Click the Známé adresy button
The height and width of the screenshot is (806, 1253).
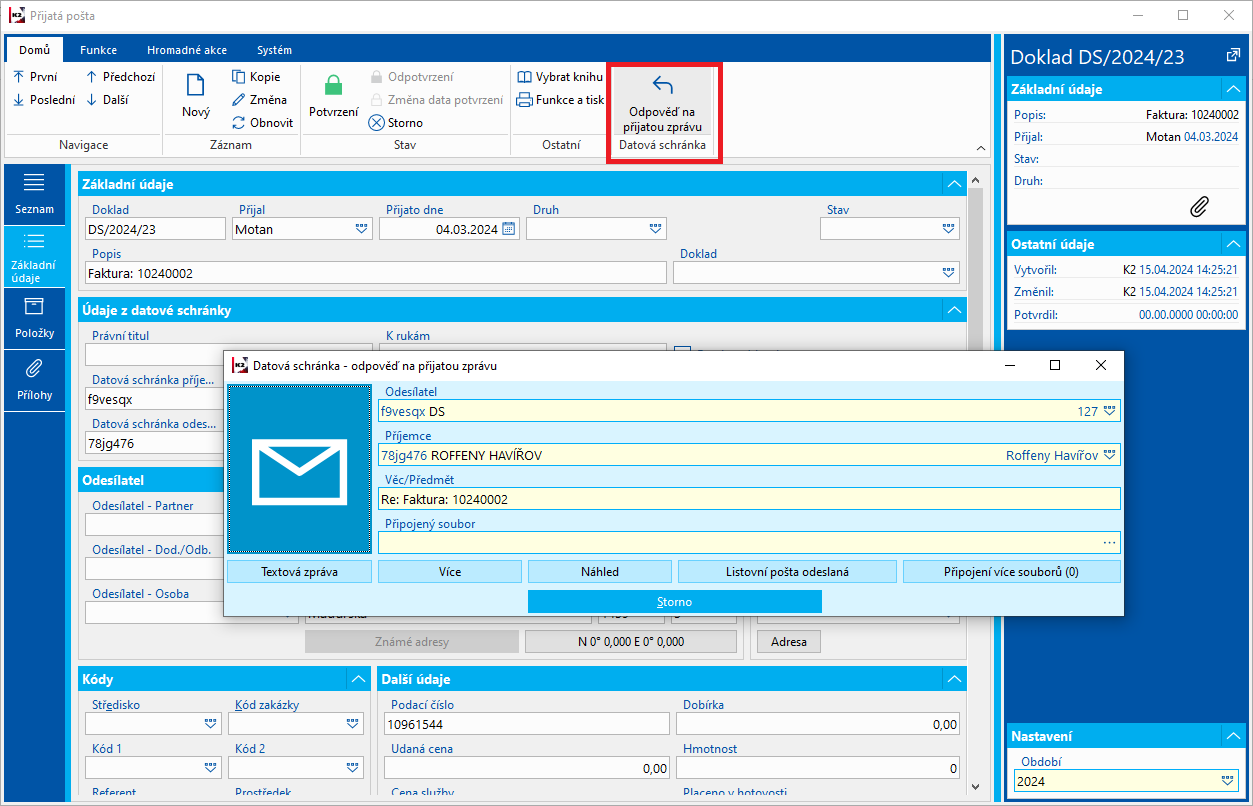[412, 641]
